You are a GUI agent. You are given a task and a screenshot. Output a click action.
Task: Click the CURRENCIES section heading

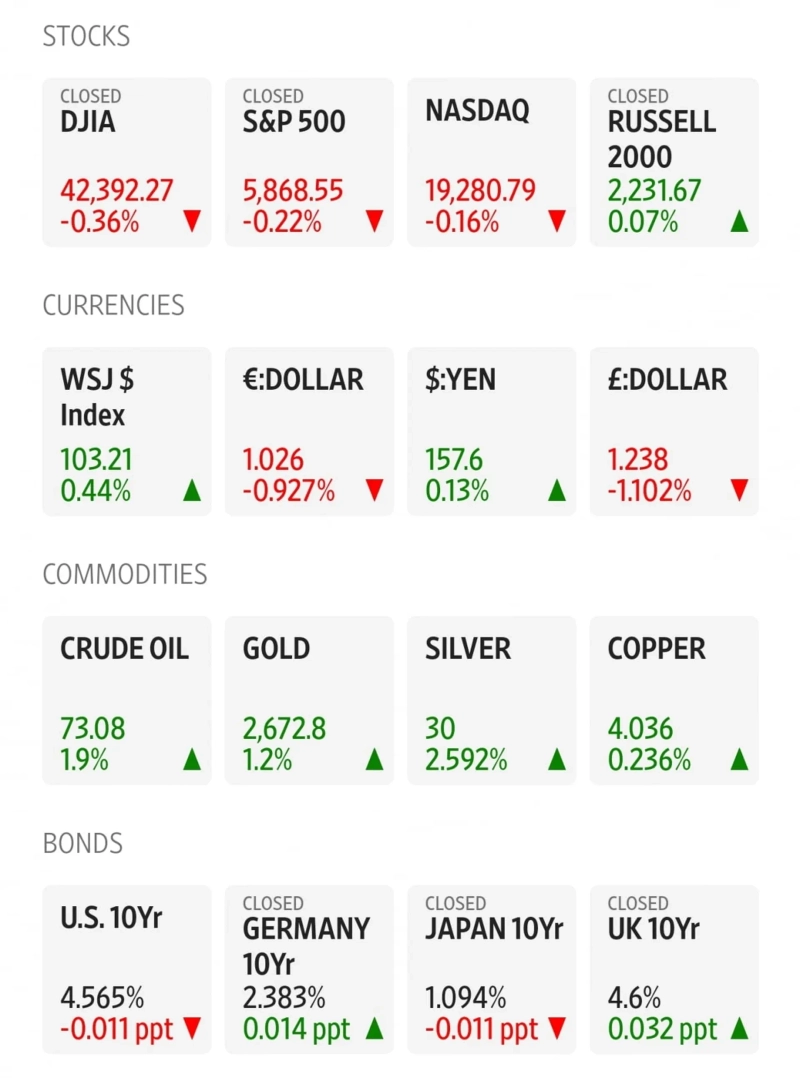(x=113, y=306)
